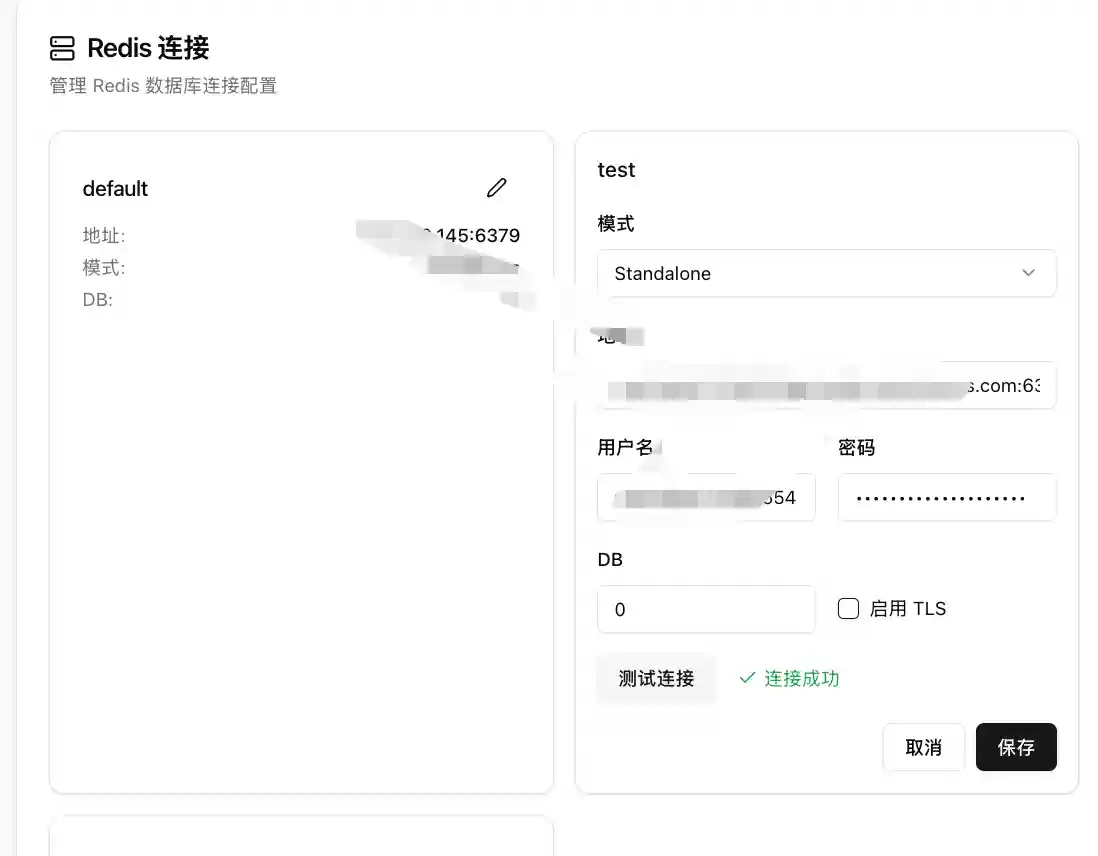Click the DB: label in default card
The image size is (1098, 856).
tap(97, 300)
